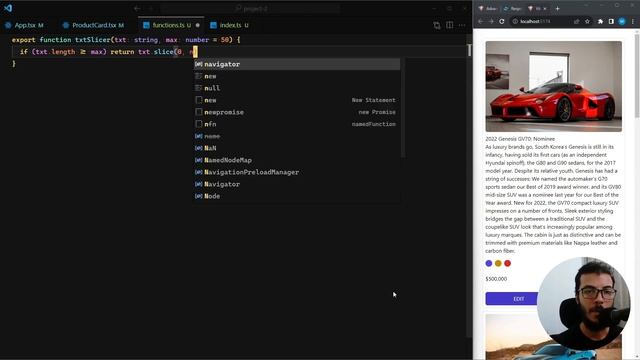Viewport: 640px width, 360px height.
Task: Choose 'navigator' from the autocomplete list
Action: tap(297, 64)
